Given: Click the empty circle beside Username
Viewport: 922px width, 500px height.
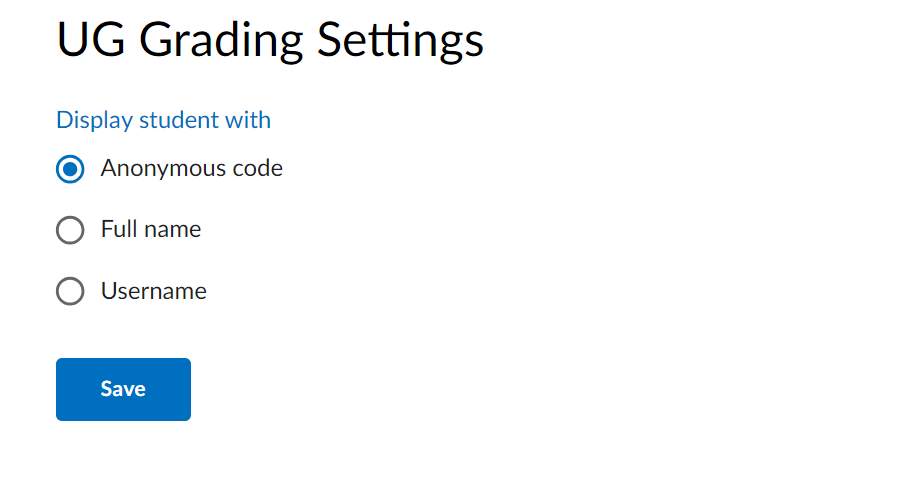Looking at the screenshot, I should pyautogui.click(x=70, y=292).
